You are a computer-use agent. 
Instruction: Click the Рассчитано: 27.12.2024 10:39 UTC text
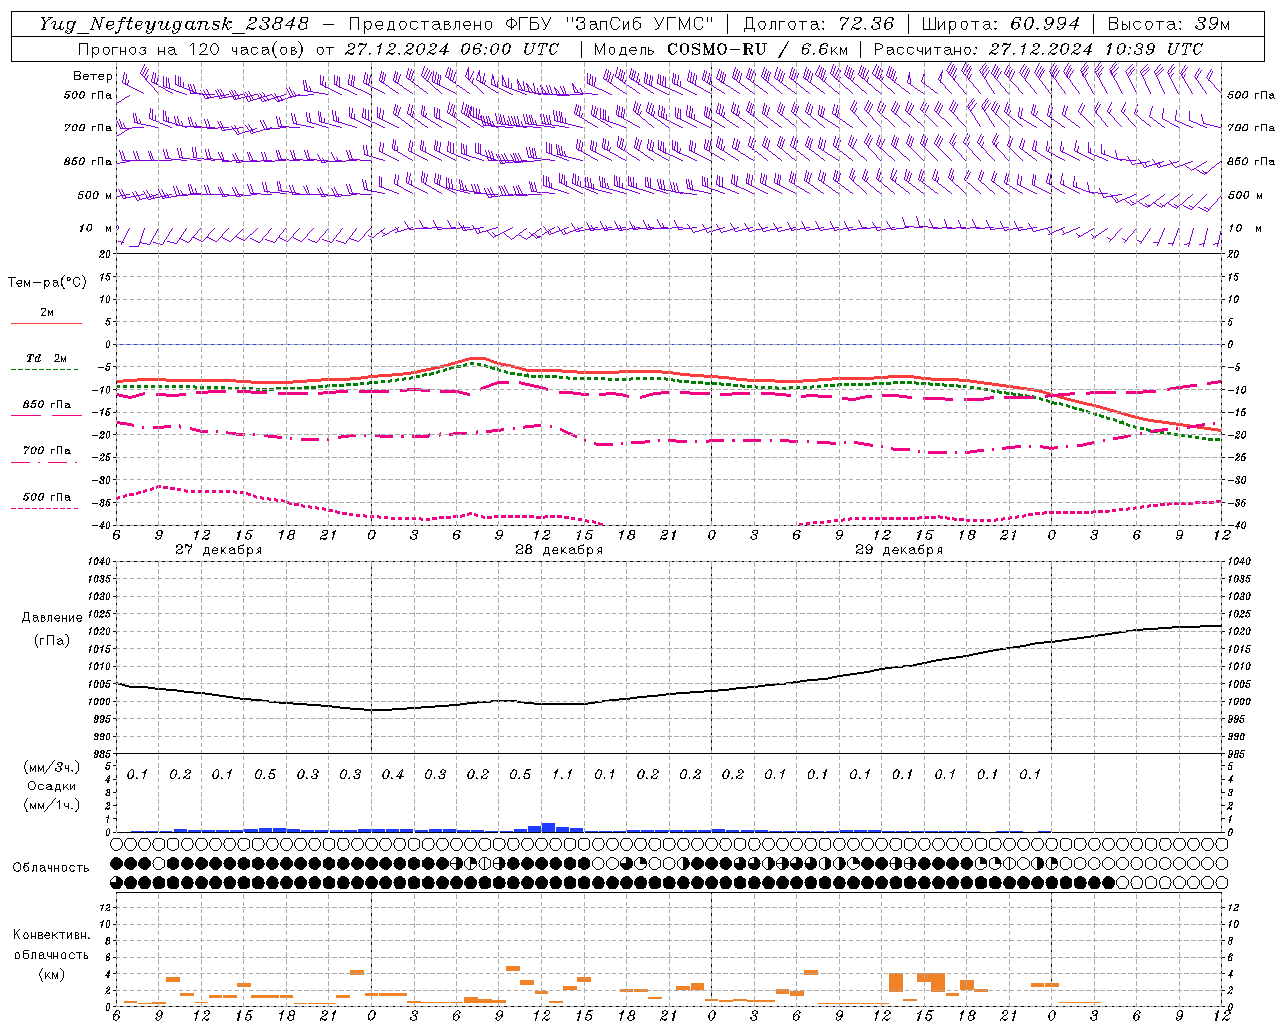tap(1038, 49)
